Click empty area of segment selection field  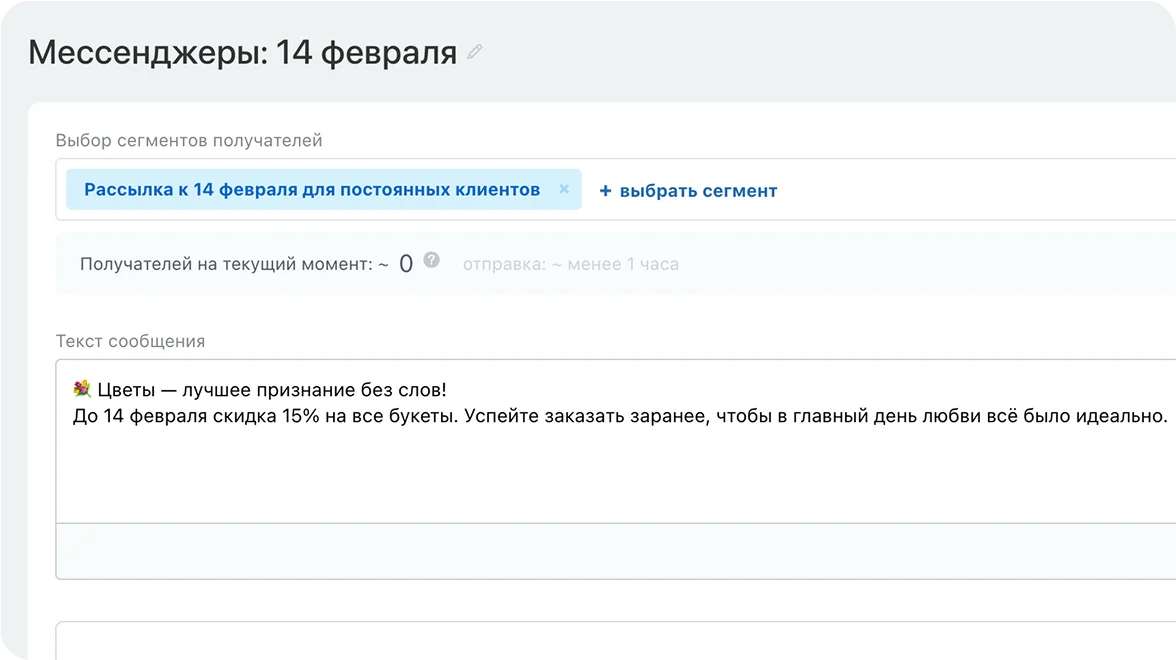pos(975,190)
